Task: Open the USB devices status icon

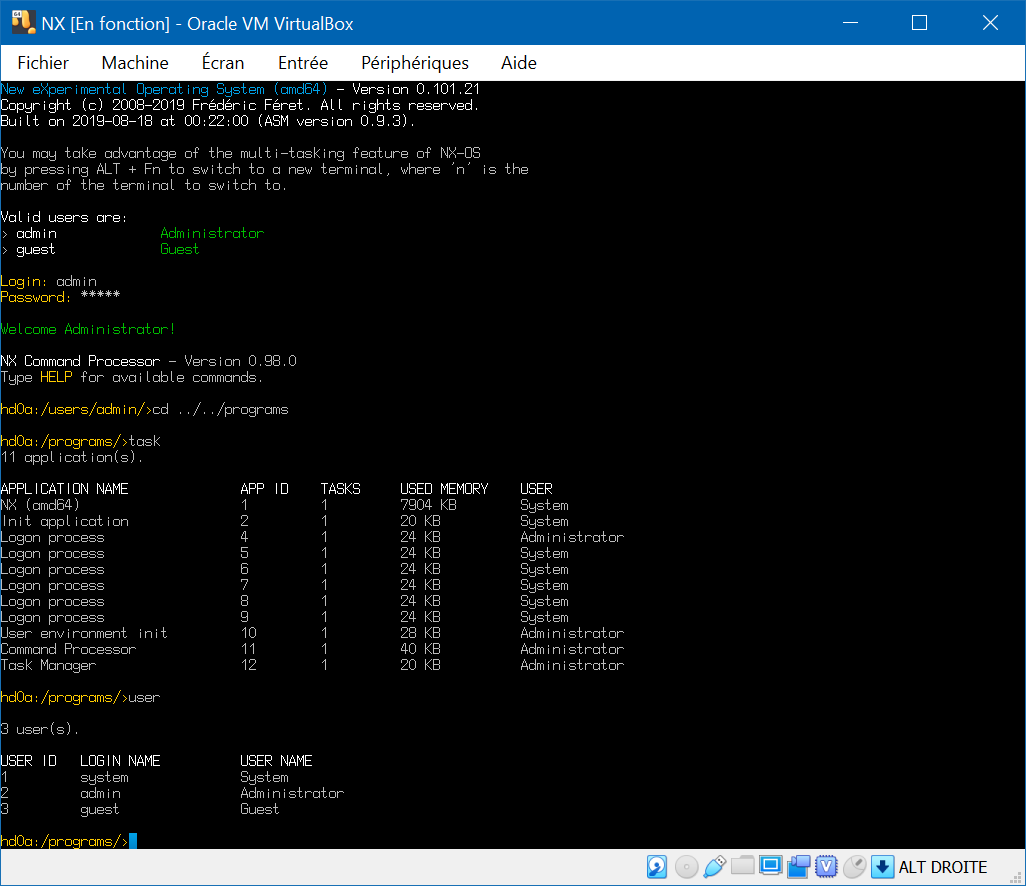Action: [715, 866]
